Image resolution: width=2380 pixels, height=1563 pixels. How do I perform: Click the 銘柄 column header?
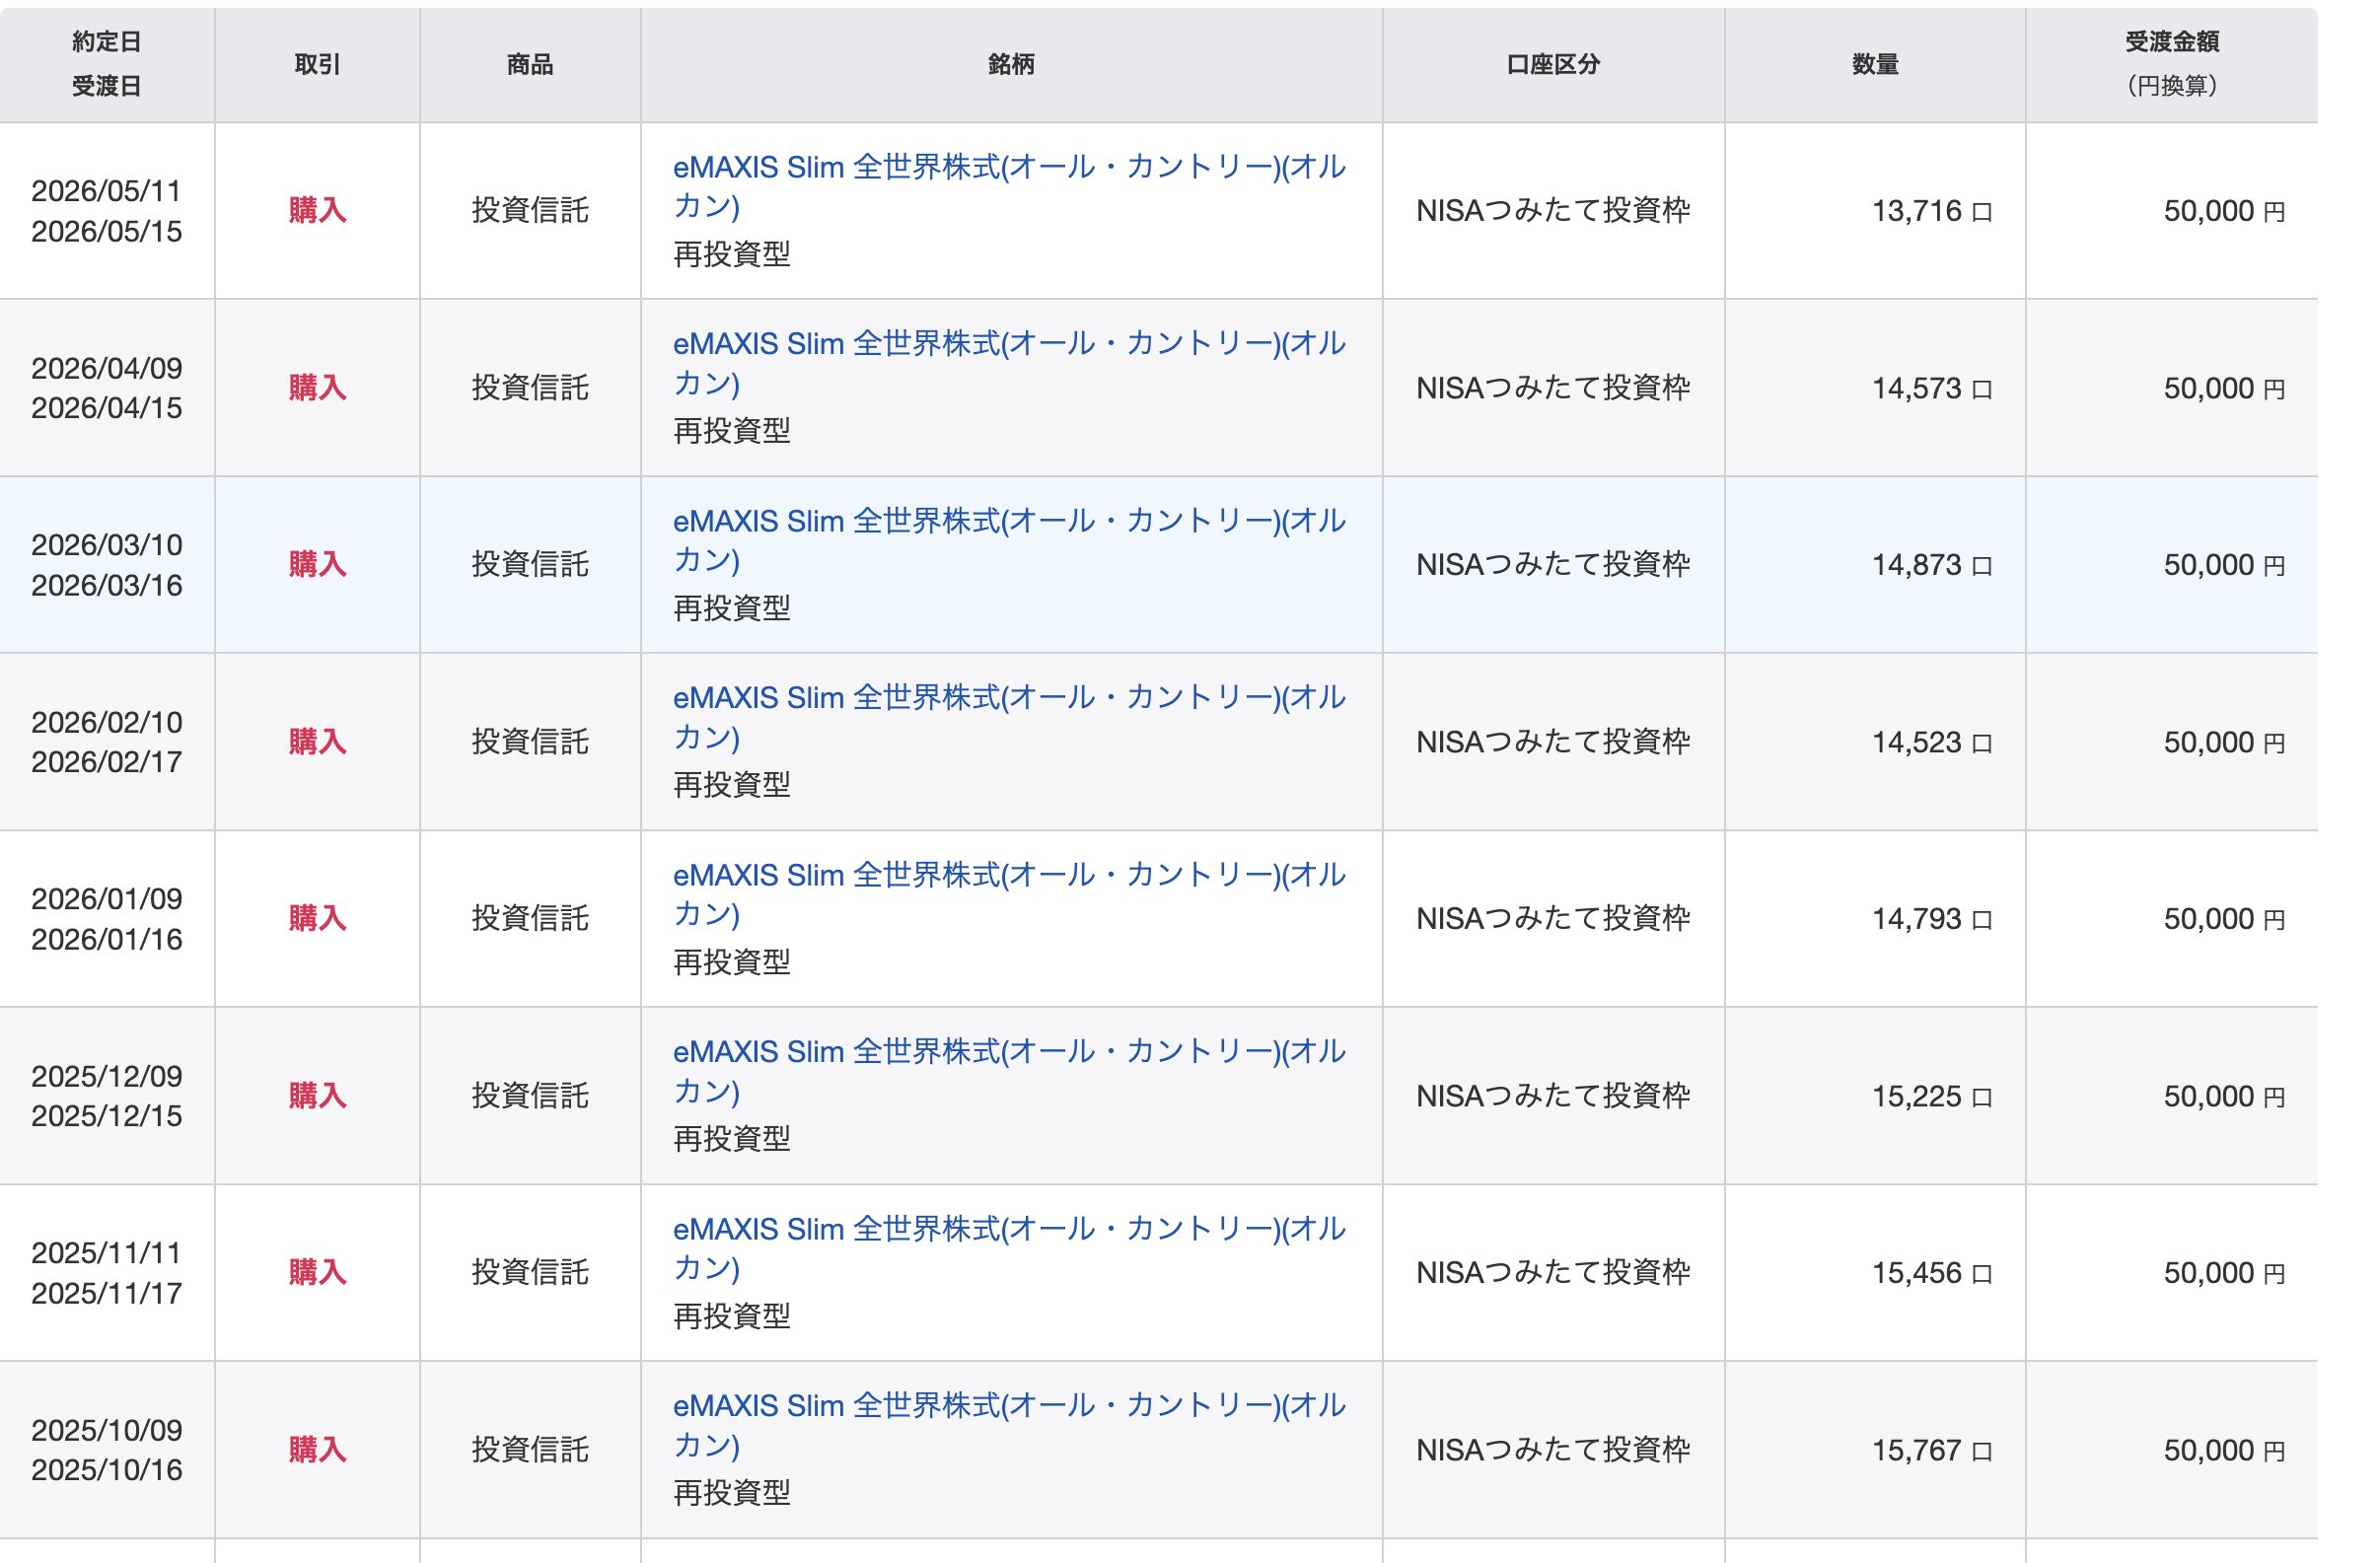pos(1011,64)
